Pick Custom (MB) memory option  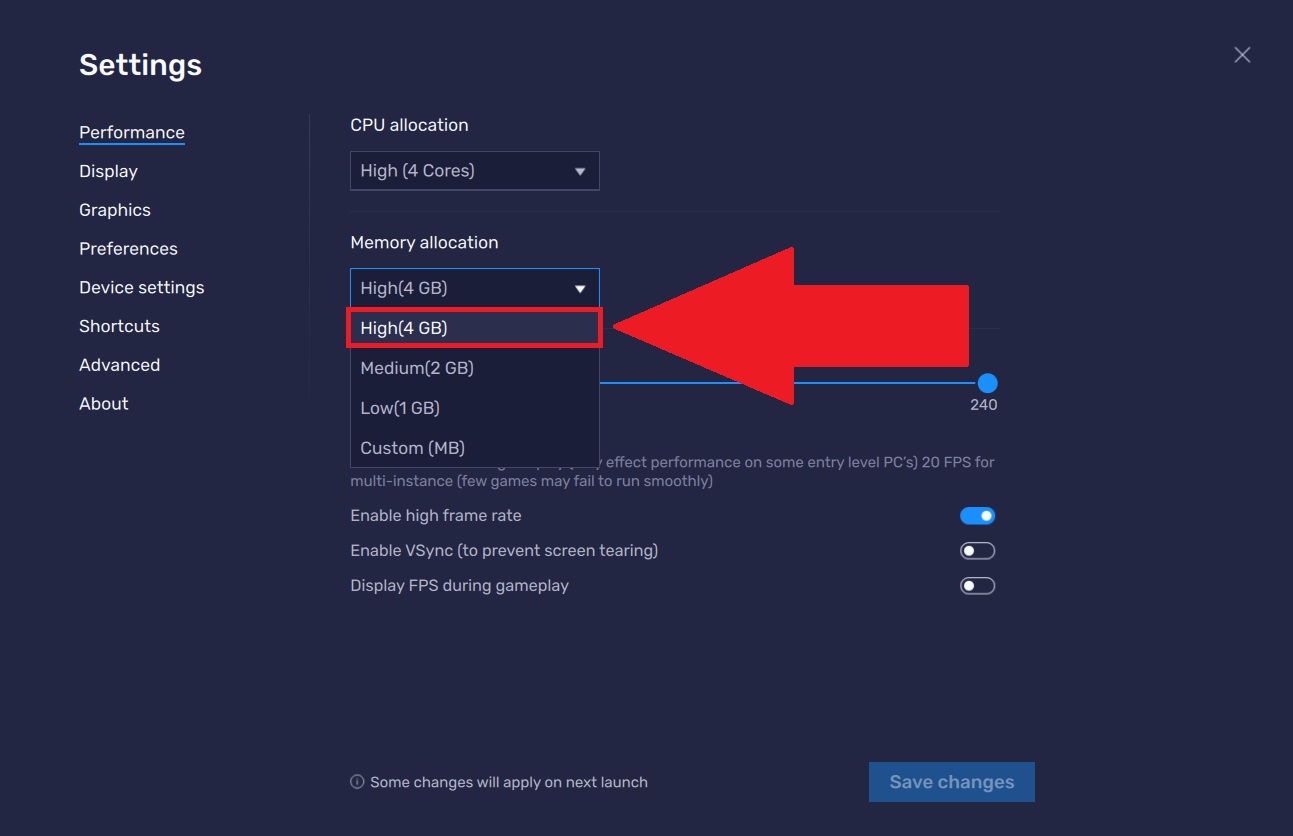(x=475, y=448)
